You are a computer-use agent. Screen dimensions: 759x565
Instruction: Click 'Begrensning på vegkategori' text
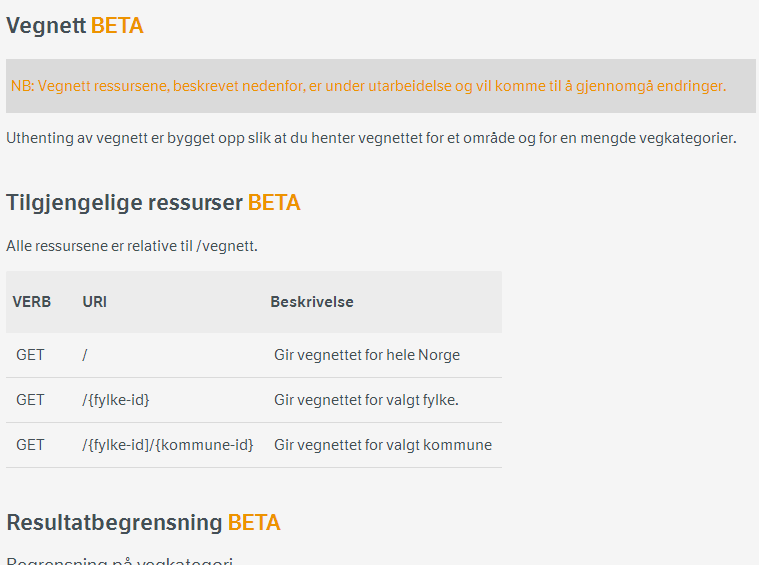click(120, 561)
